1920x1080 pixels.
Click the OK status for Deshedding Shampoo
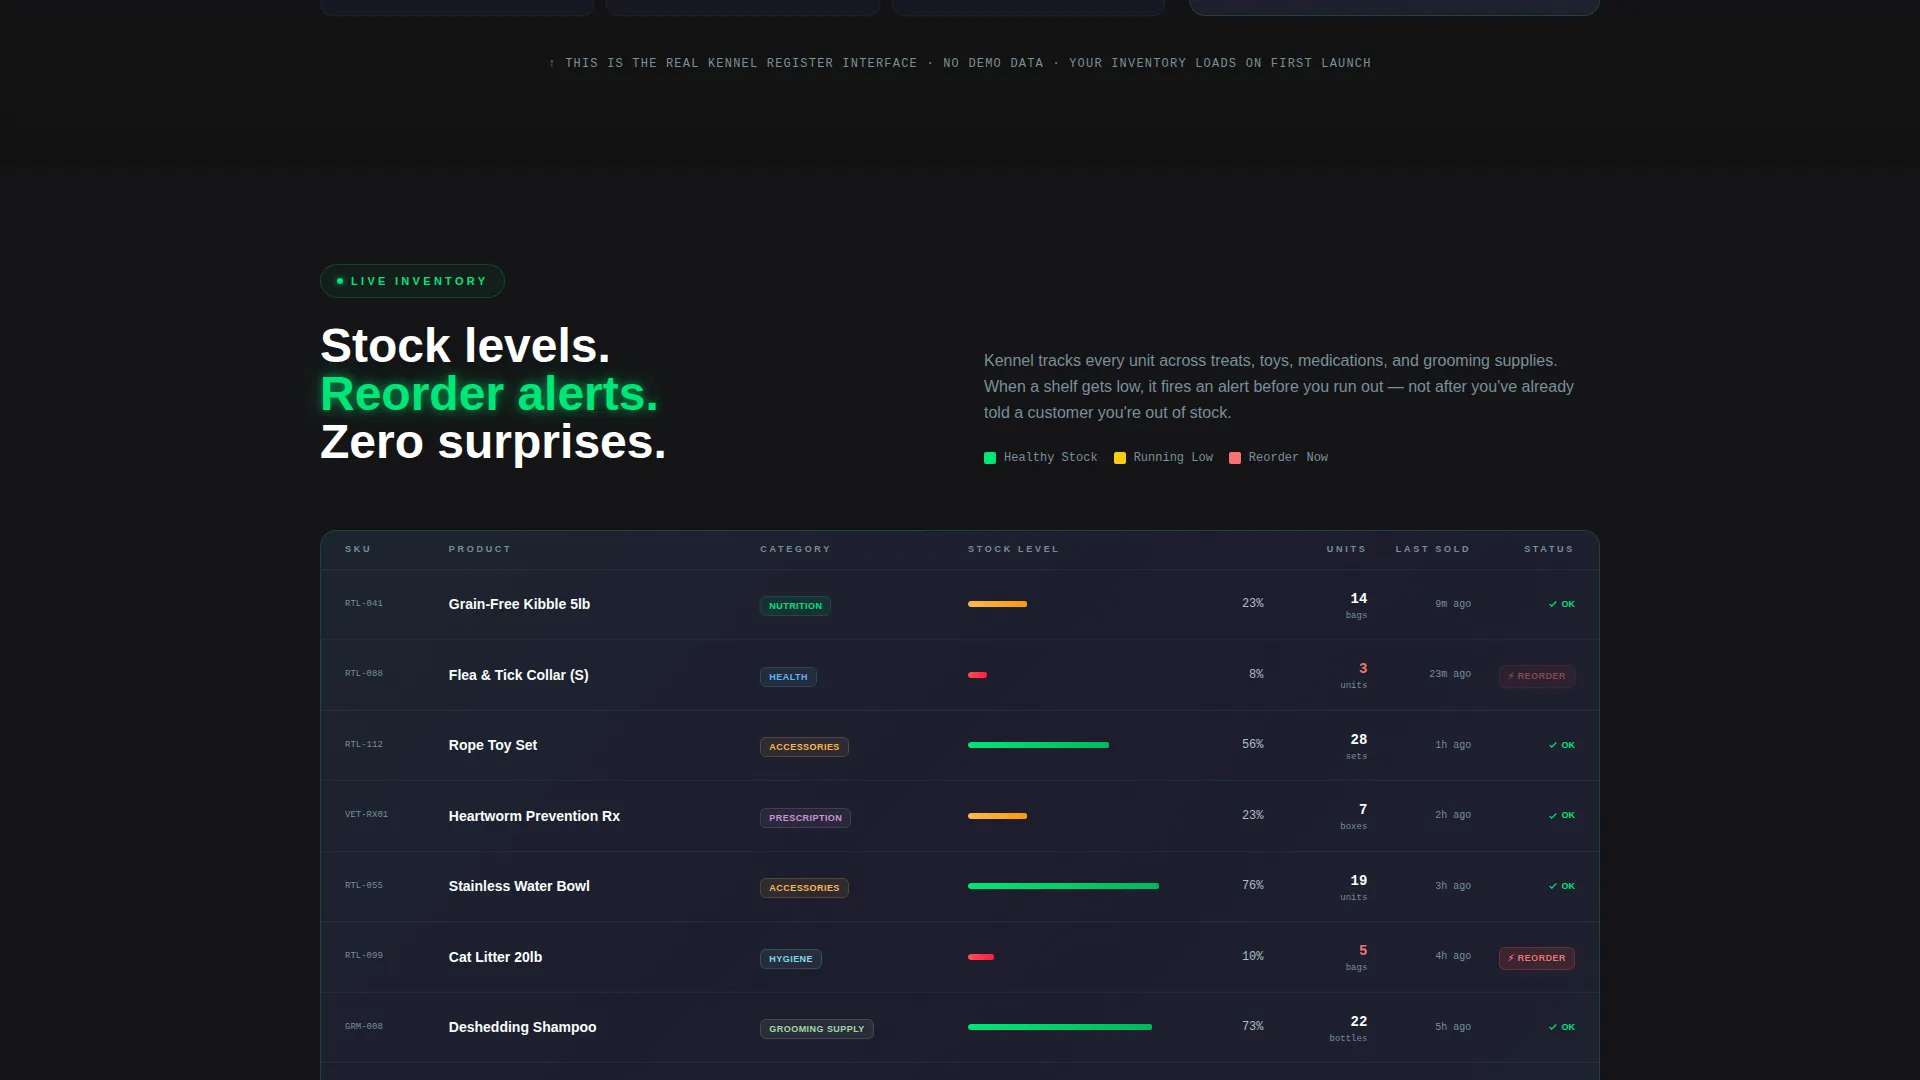click(1562, 1027)
